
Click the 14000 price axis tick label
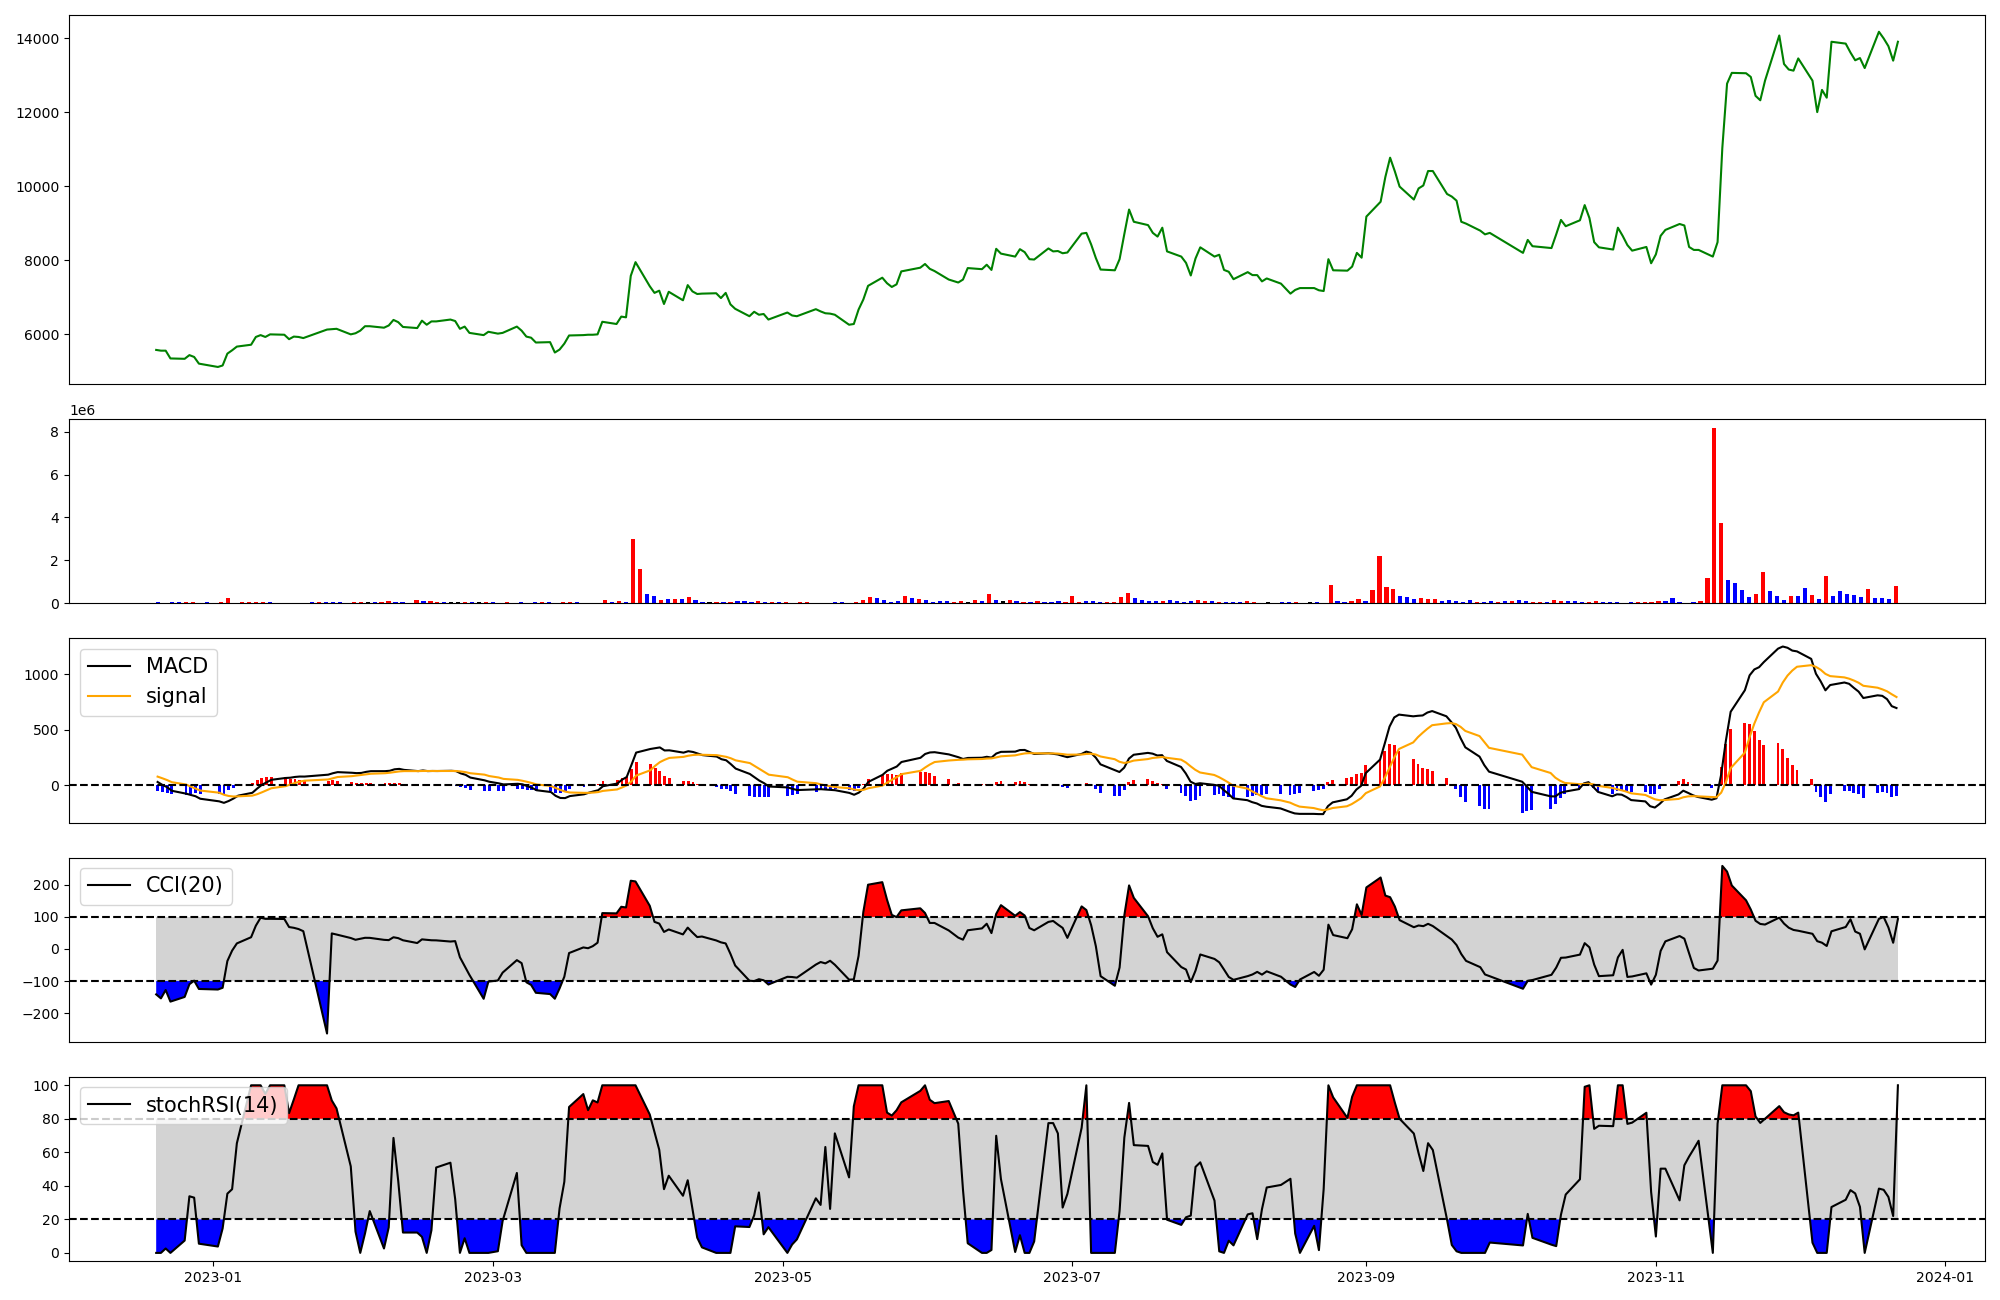(37, 39)
